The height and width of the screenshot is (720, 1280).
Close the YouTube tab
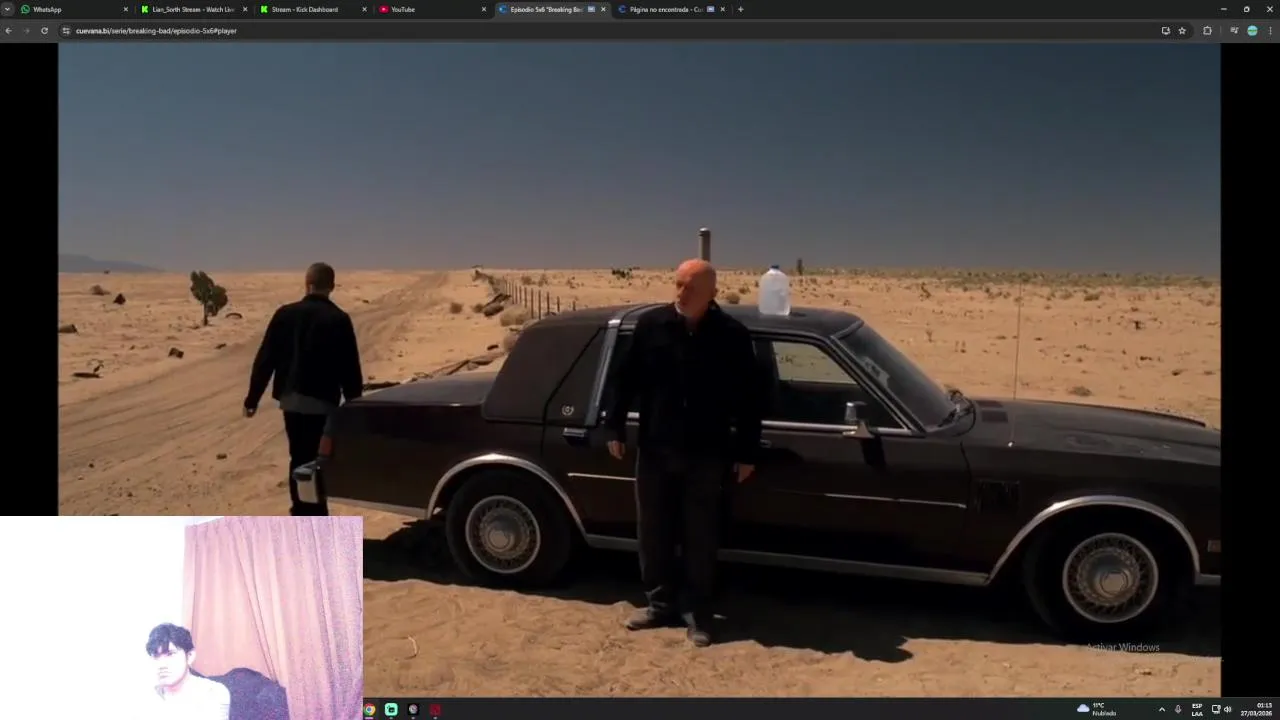484,9
